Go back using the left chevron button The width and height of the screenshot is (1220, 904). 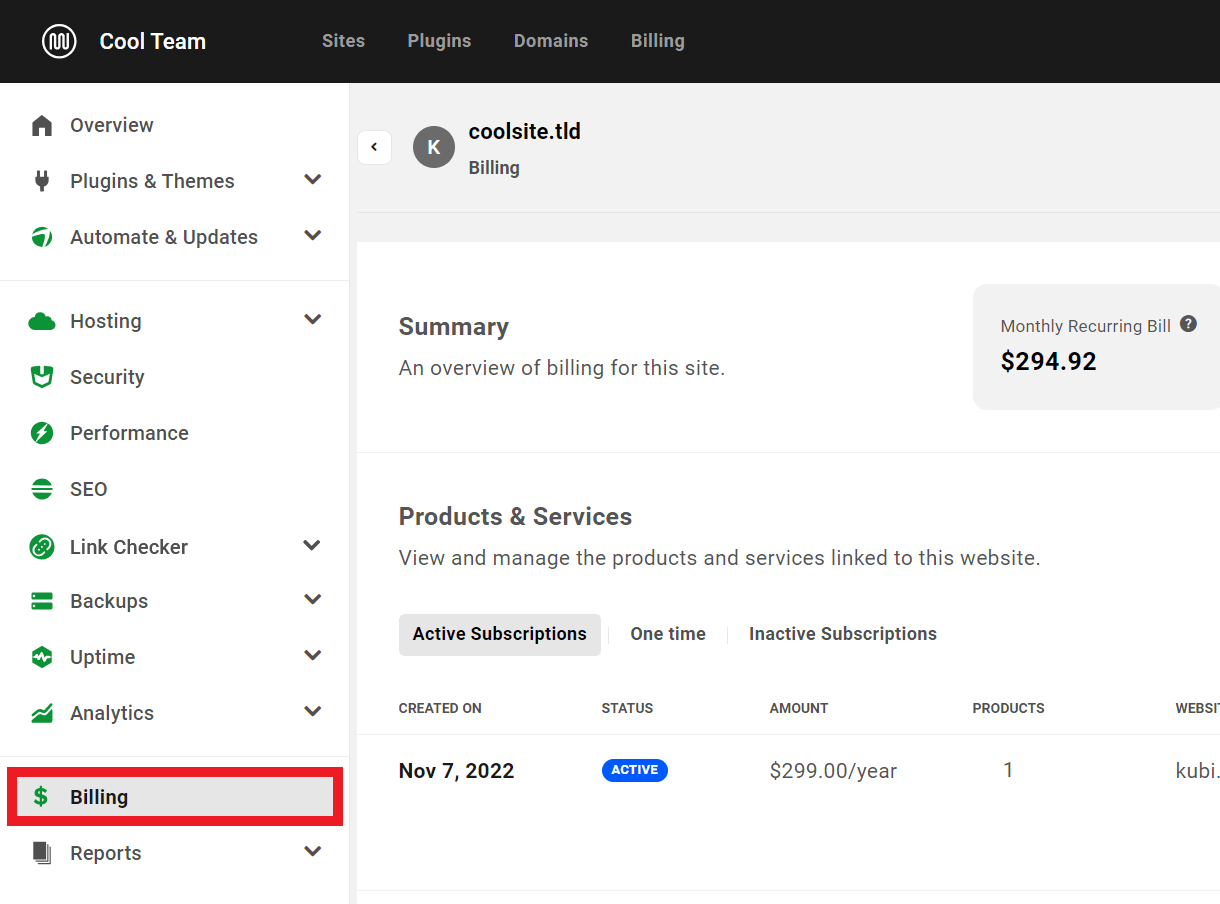(374, 147)
